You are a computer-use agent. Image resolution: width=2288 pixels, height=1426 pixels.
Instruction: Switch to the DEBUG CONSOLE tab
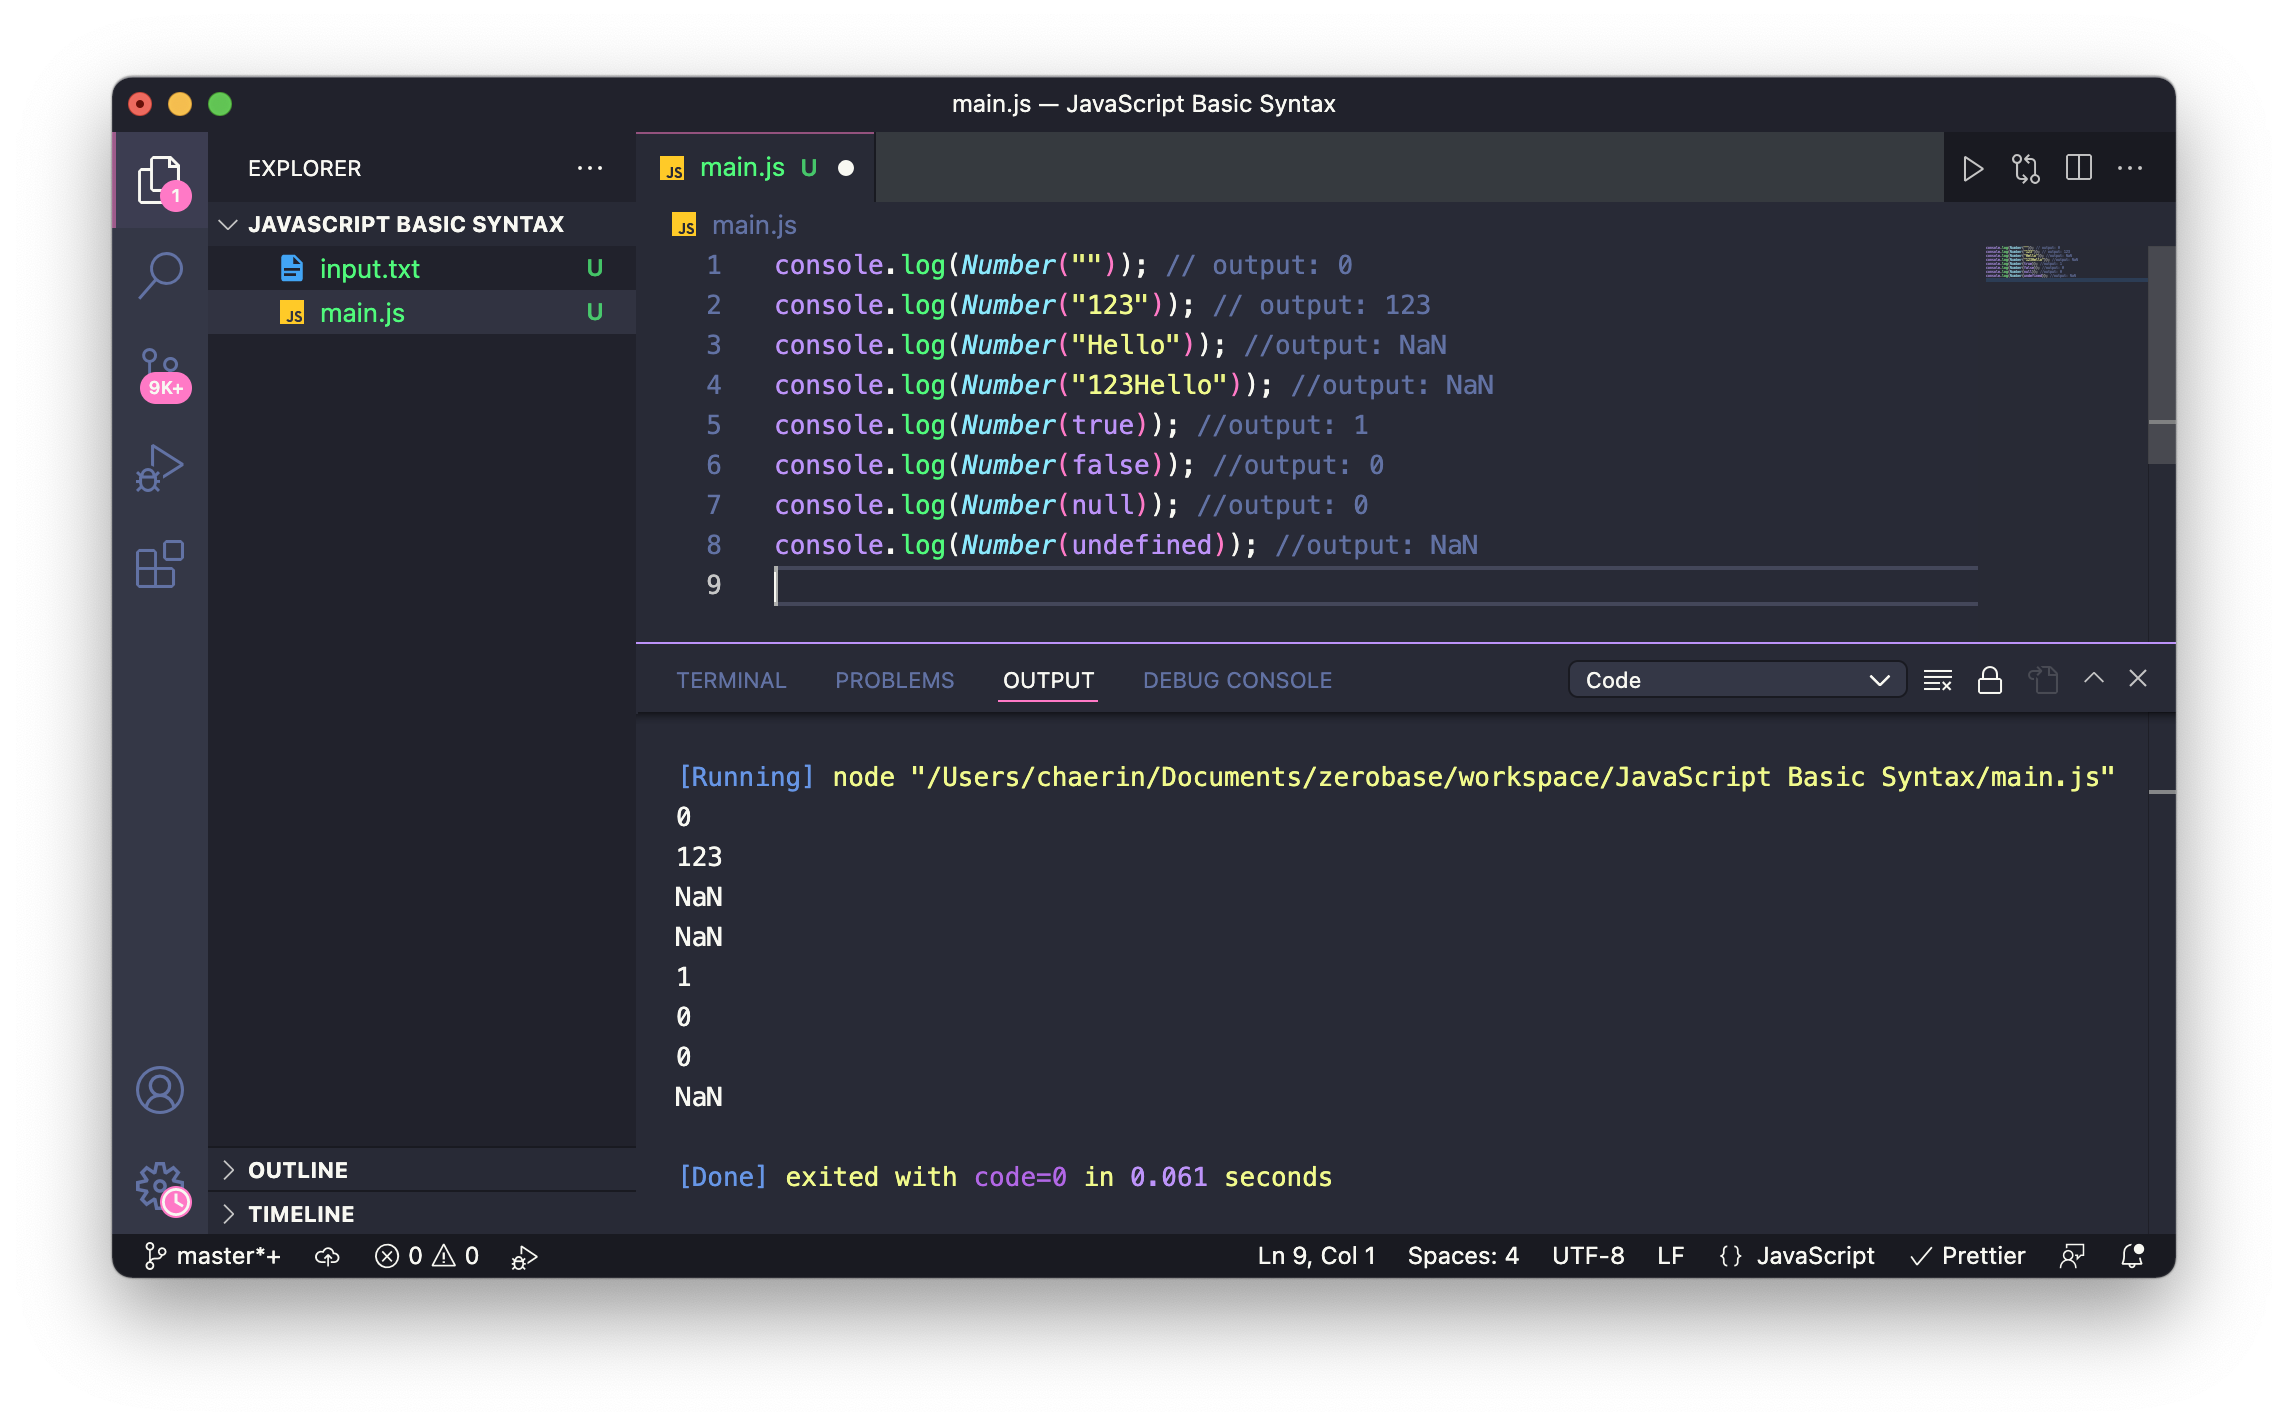click(x=1237, y=680)
